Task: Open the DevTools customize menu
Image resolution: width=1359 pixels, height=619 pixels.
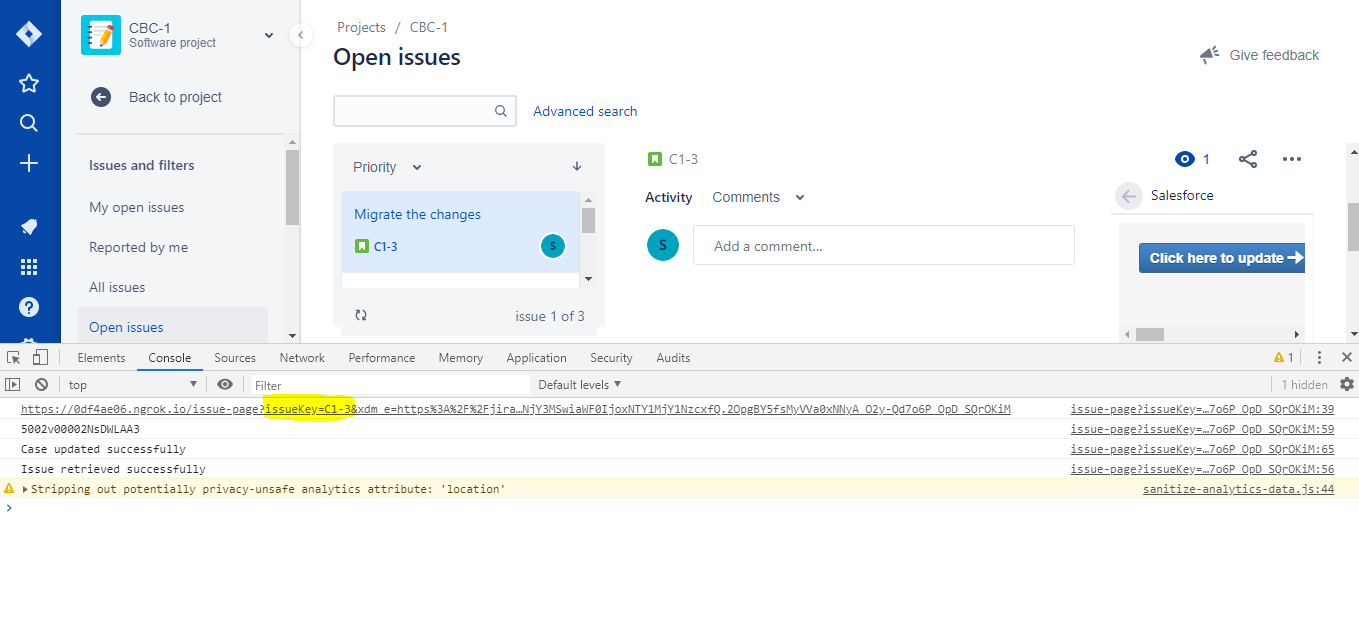Action: click(x=1319, y=357)
